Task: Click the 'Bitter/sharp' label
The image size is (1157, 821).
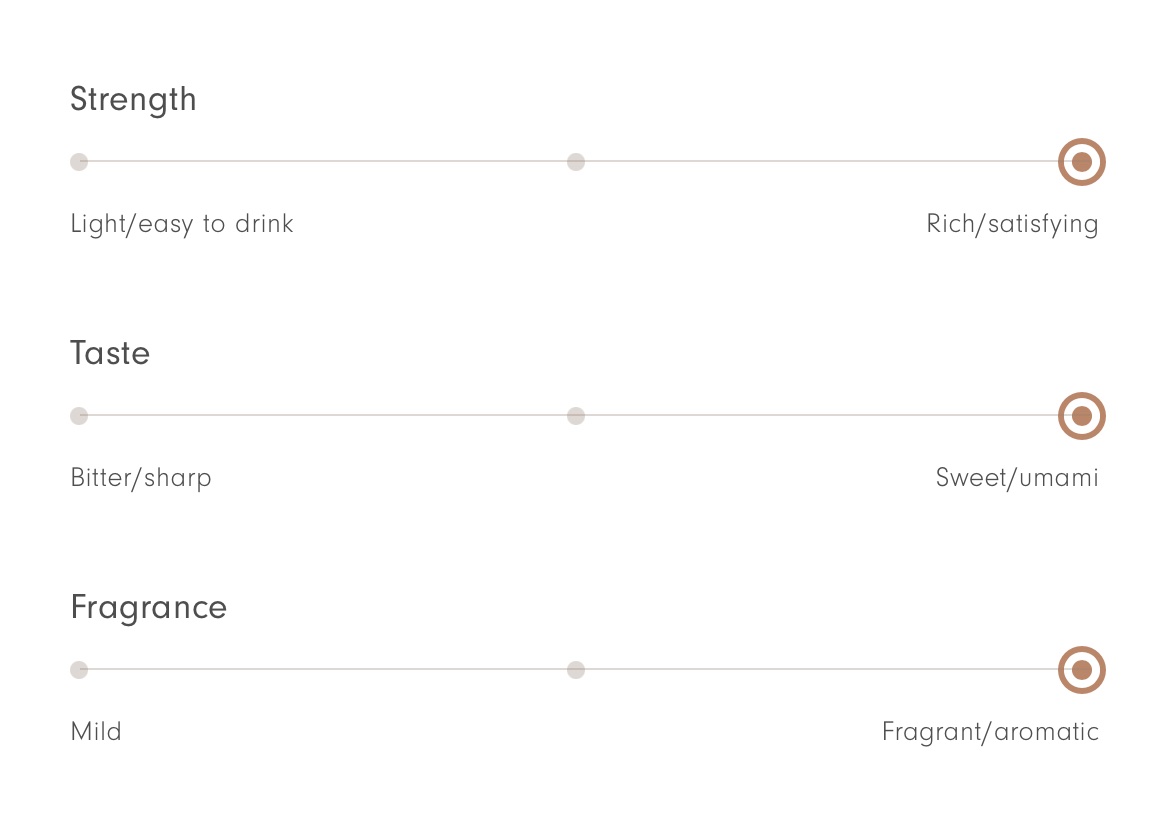Action: point(141,477)
